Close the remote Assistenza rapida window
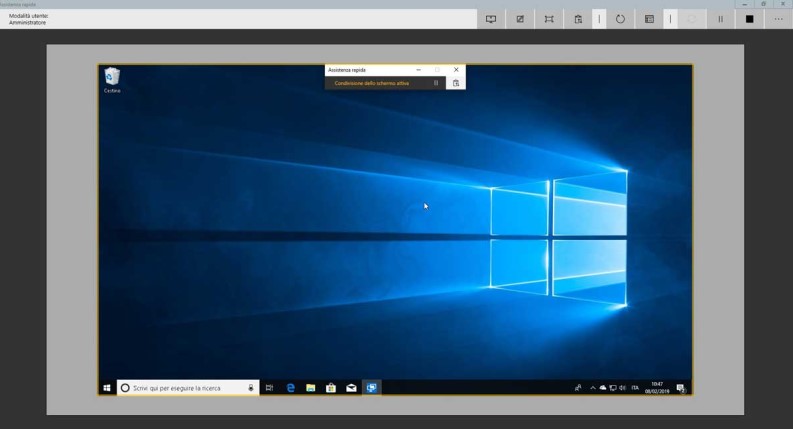The height and width of the screenshot is (429, 793). point(456,70)
